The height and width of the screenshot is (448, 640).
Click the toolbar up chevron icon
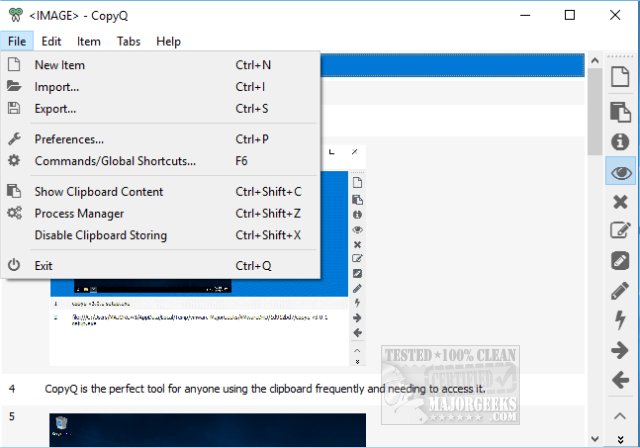pos(620,416)
